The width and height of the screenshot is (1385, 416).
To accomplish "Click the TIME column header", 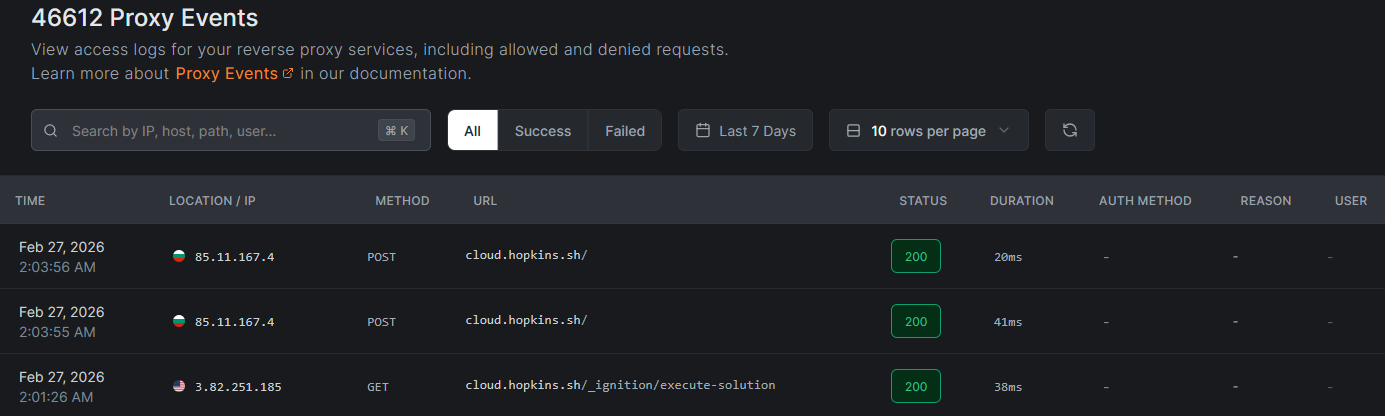I will pyautogui.click(x=30, y=201).
